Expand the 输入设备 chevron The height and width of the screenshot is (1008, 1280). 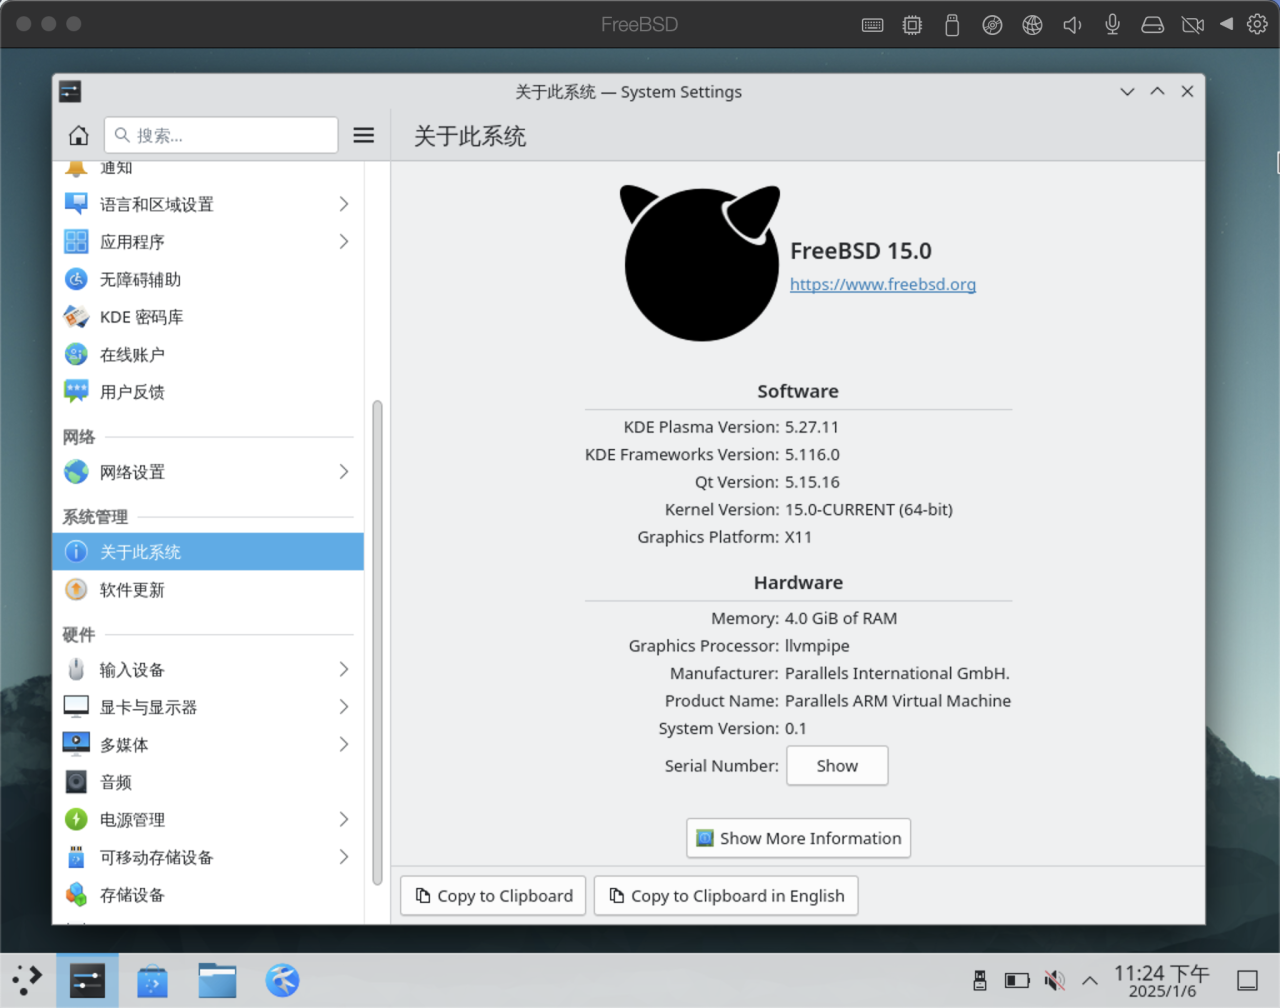(344, 670)
